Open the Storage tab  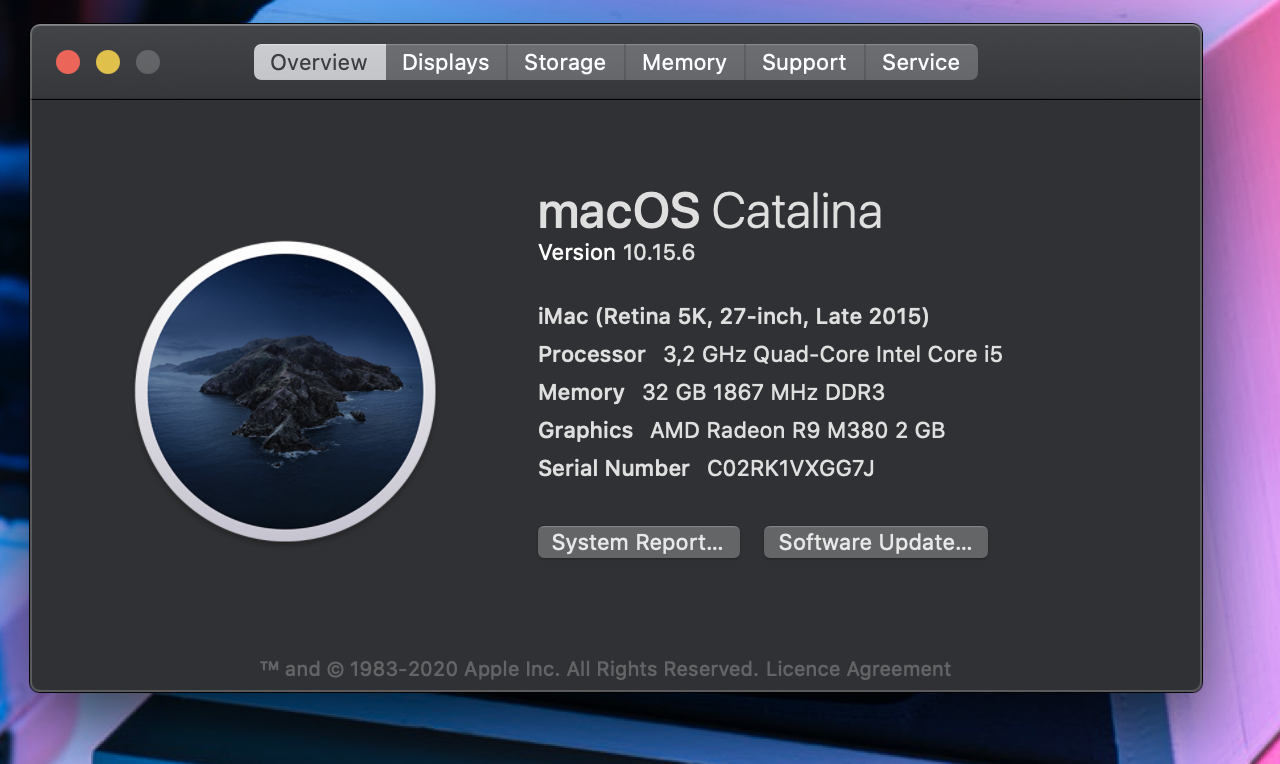(x=565, y=62)
